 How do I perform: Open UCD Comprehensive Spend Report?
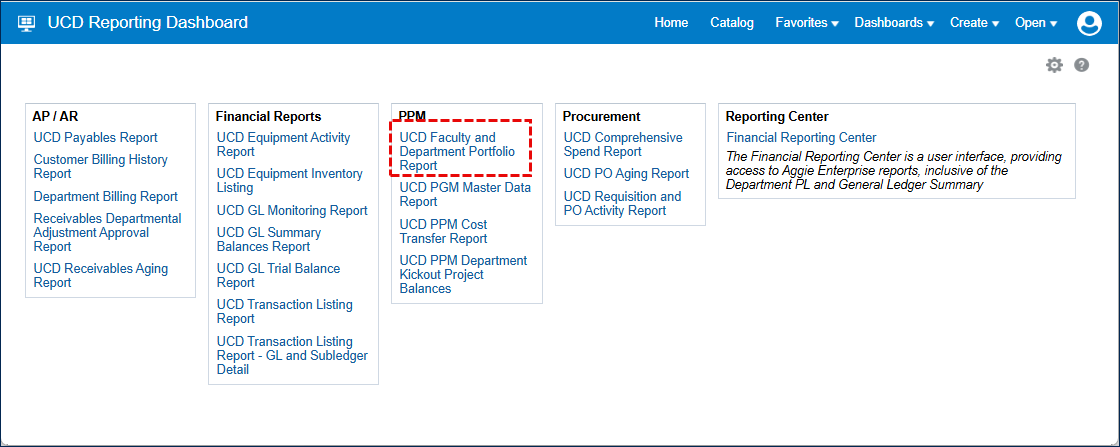622,145
